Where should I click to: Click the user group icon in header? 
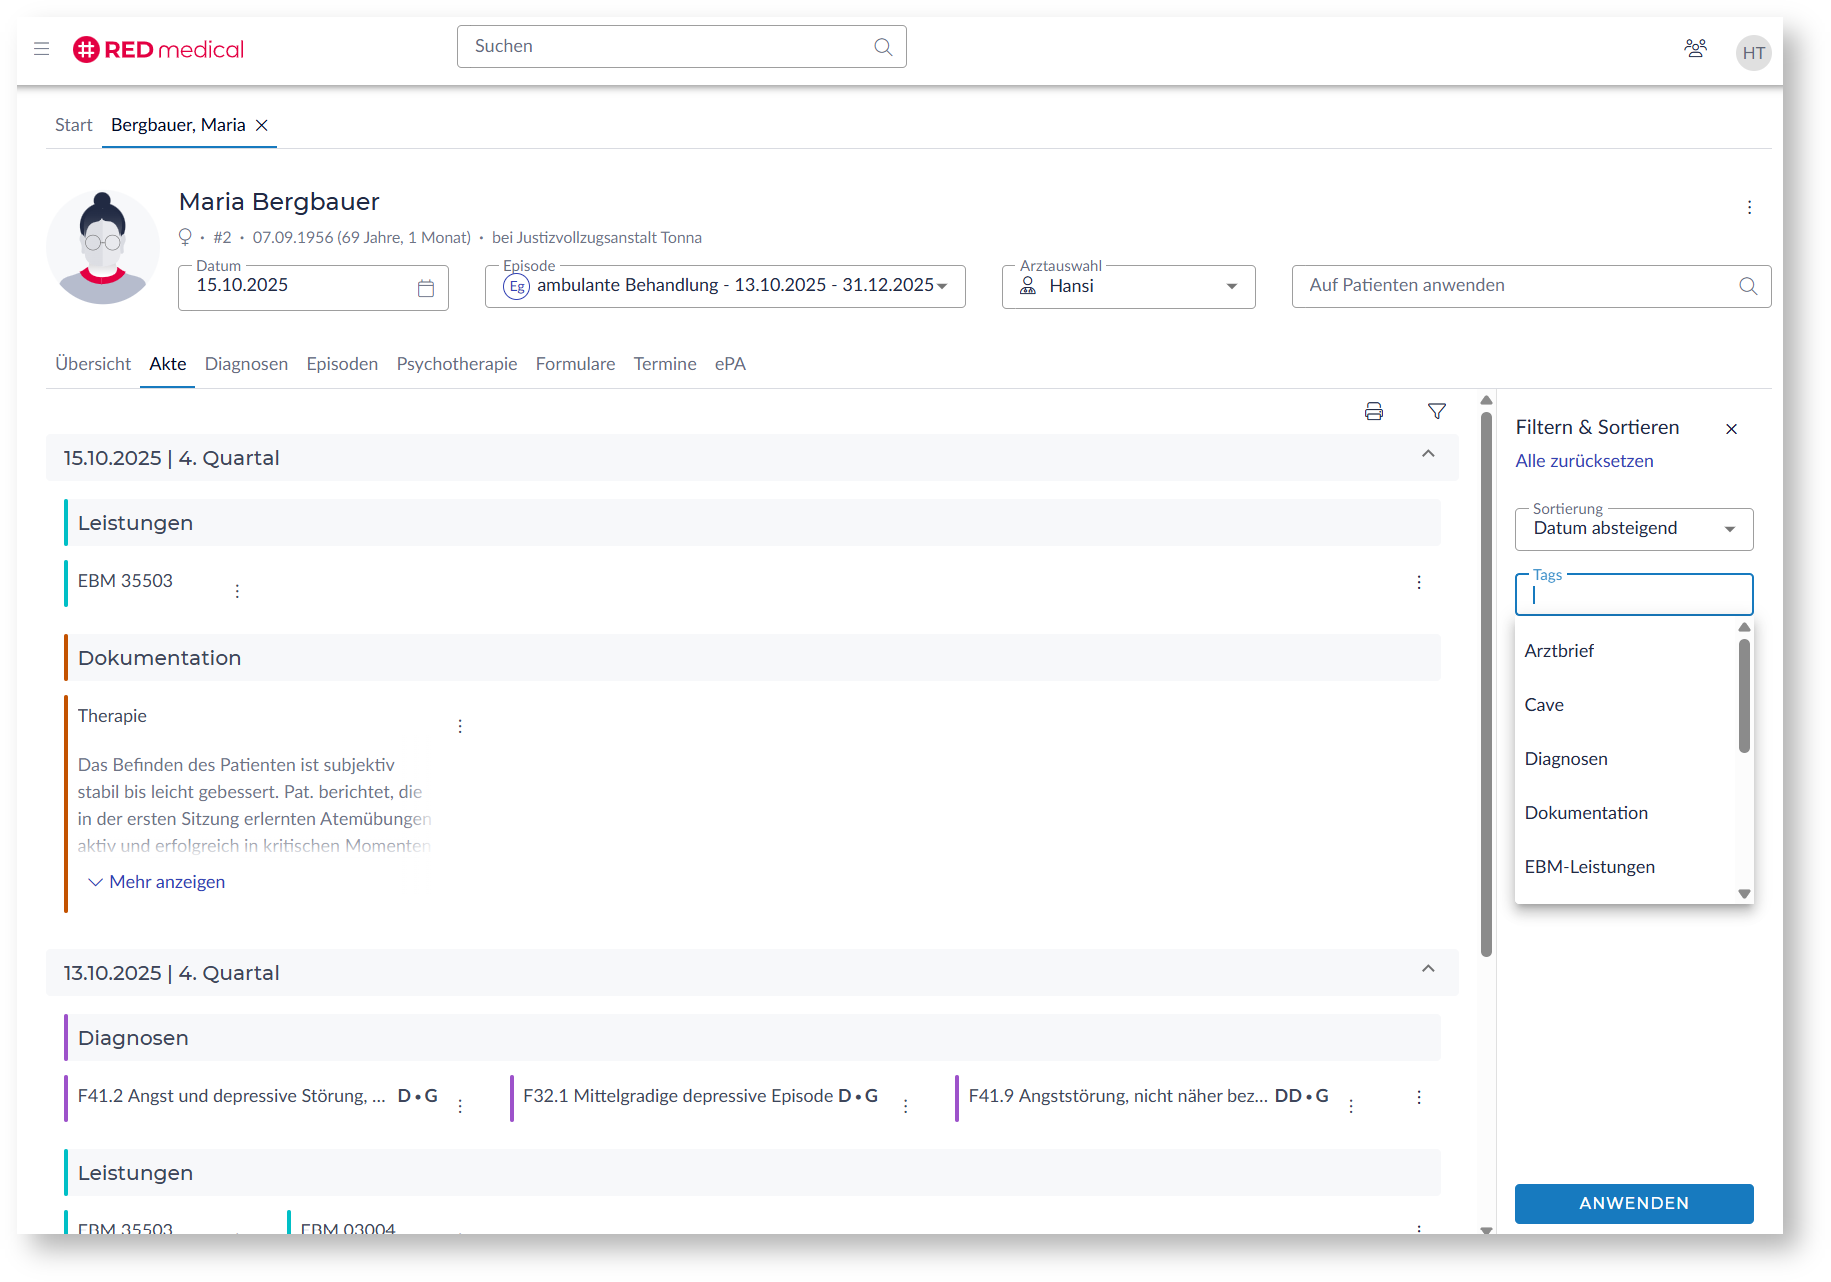click(x=1695, y=48)
